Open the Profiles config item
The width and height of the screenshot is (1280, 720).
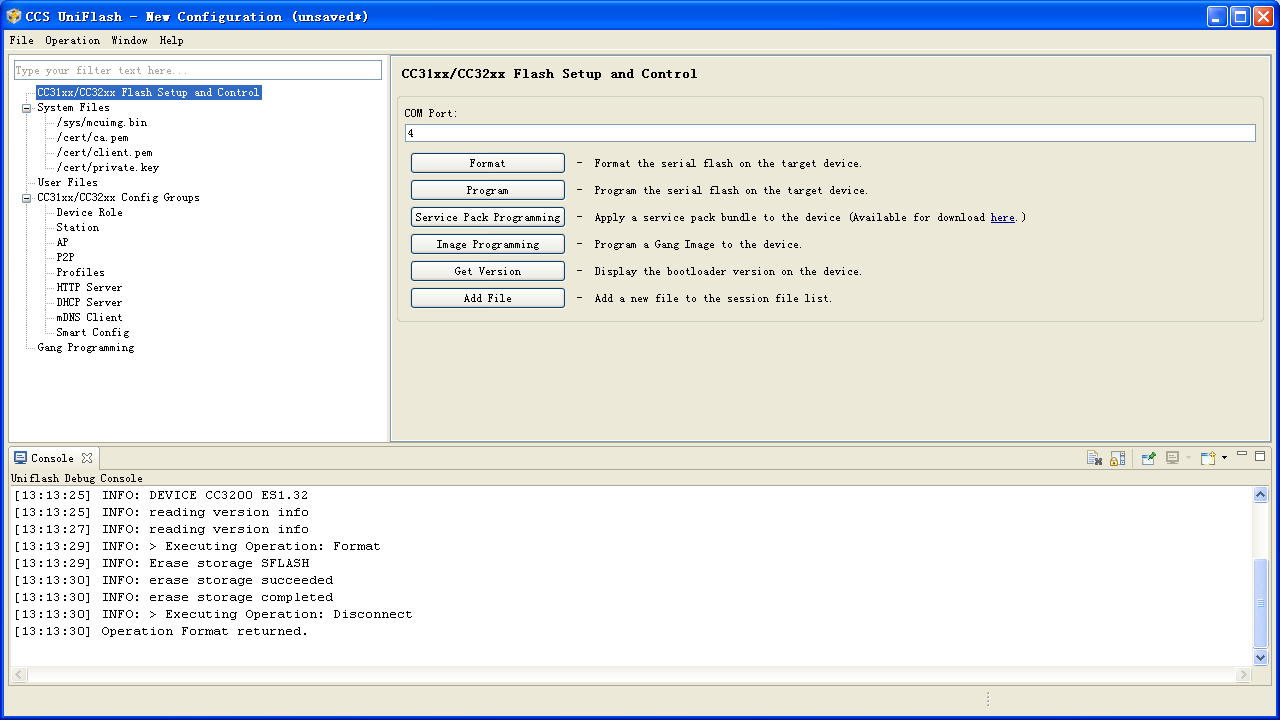81,273
